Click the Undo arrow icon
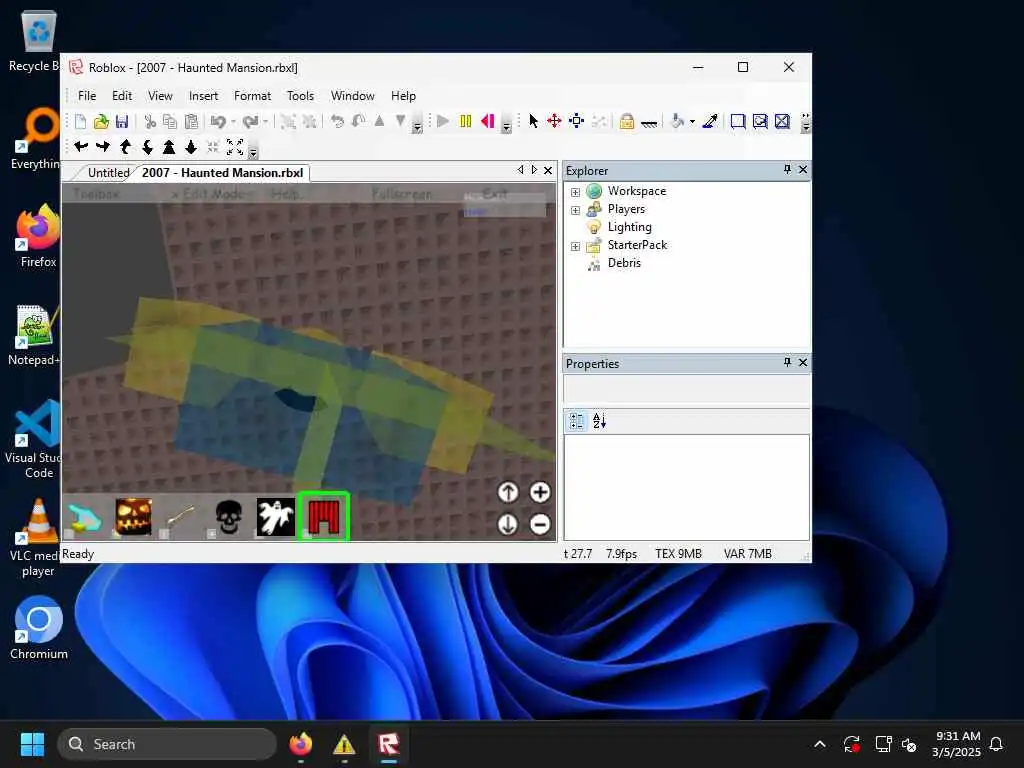1024x768 pixels. (218, 121)
